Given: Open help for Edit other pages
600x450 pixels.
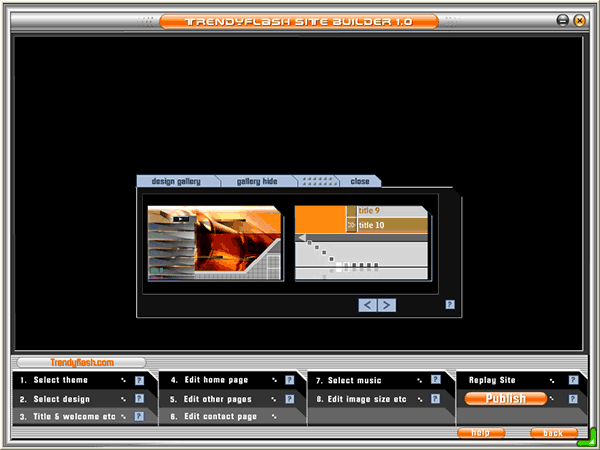Looking at the screenshot, I should [x=290, y=399].
